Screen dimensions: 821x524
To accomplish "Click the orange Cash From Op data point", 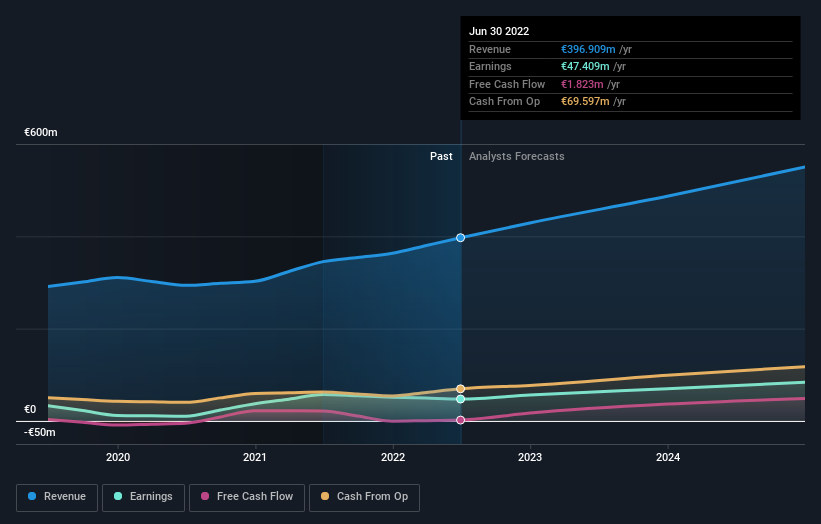I will click(x=460, y=389).
